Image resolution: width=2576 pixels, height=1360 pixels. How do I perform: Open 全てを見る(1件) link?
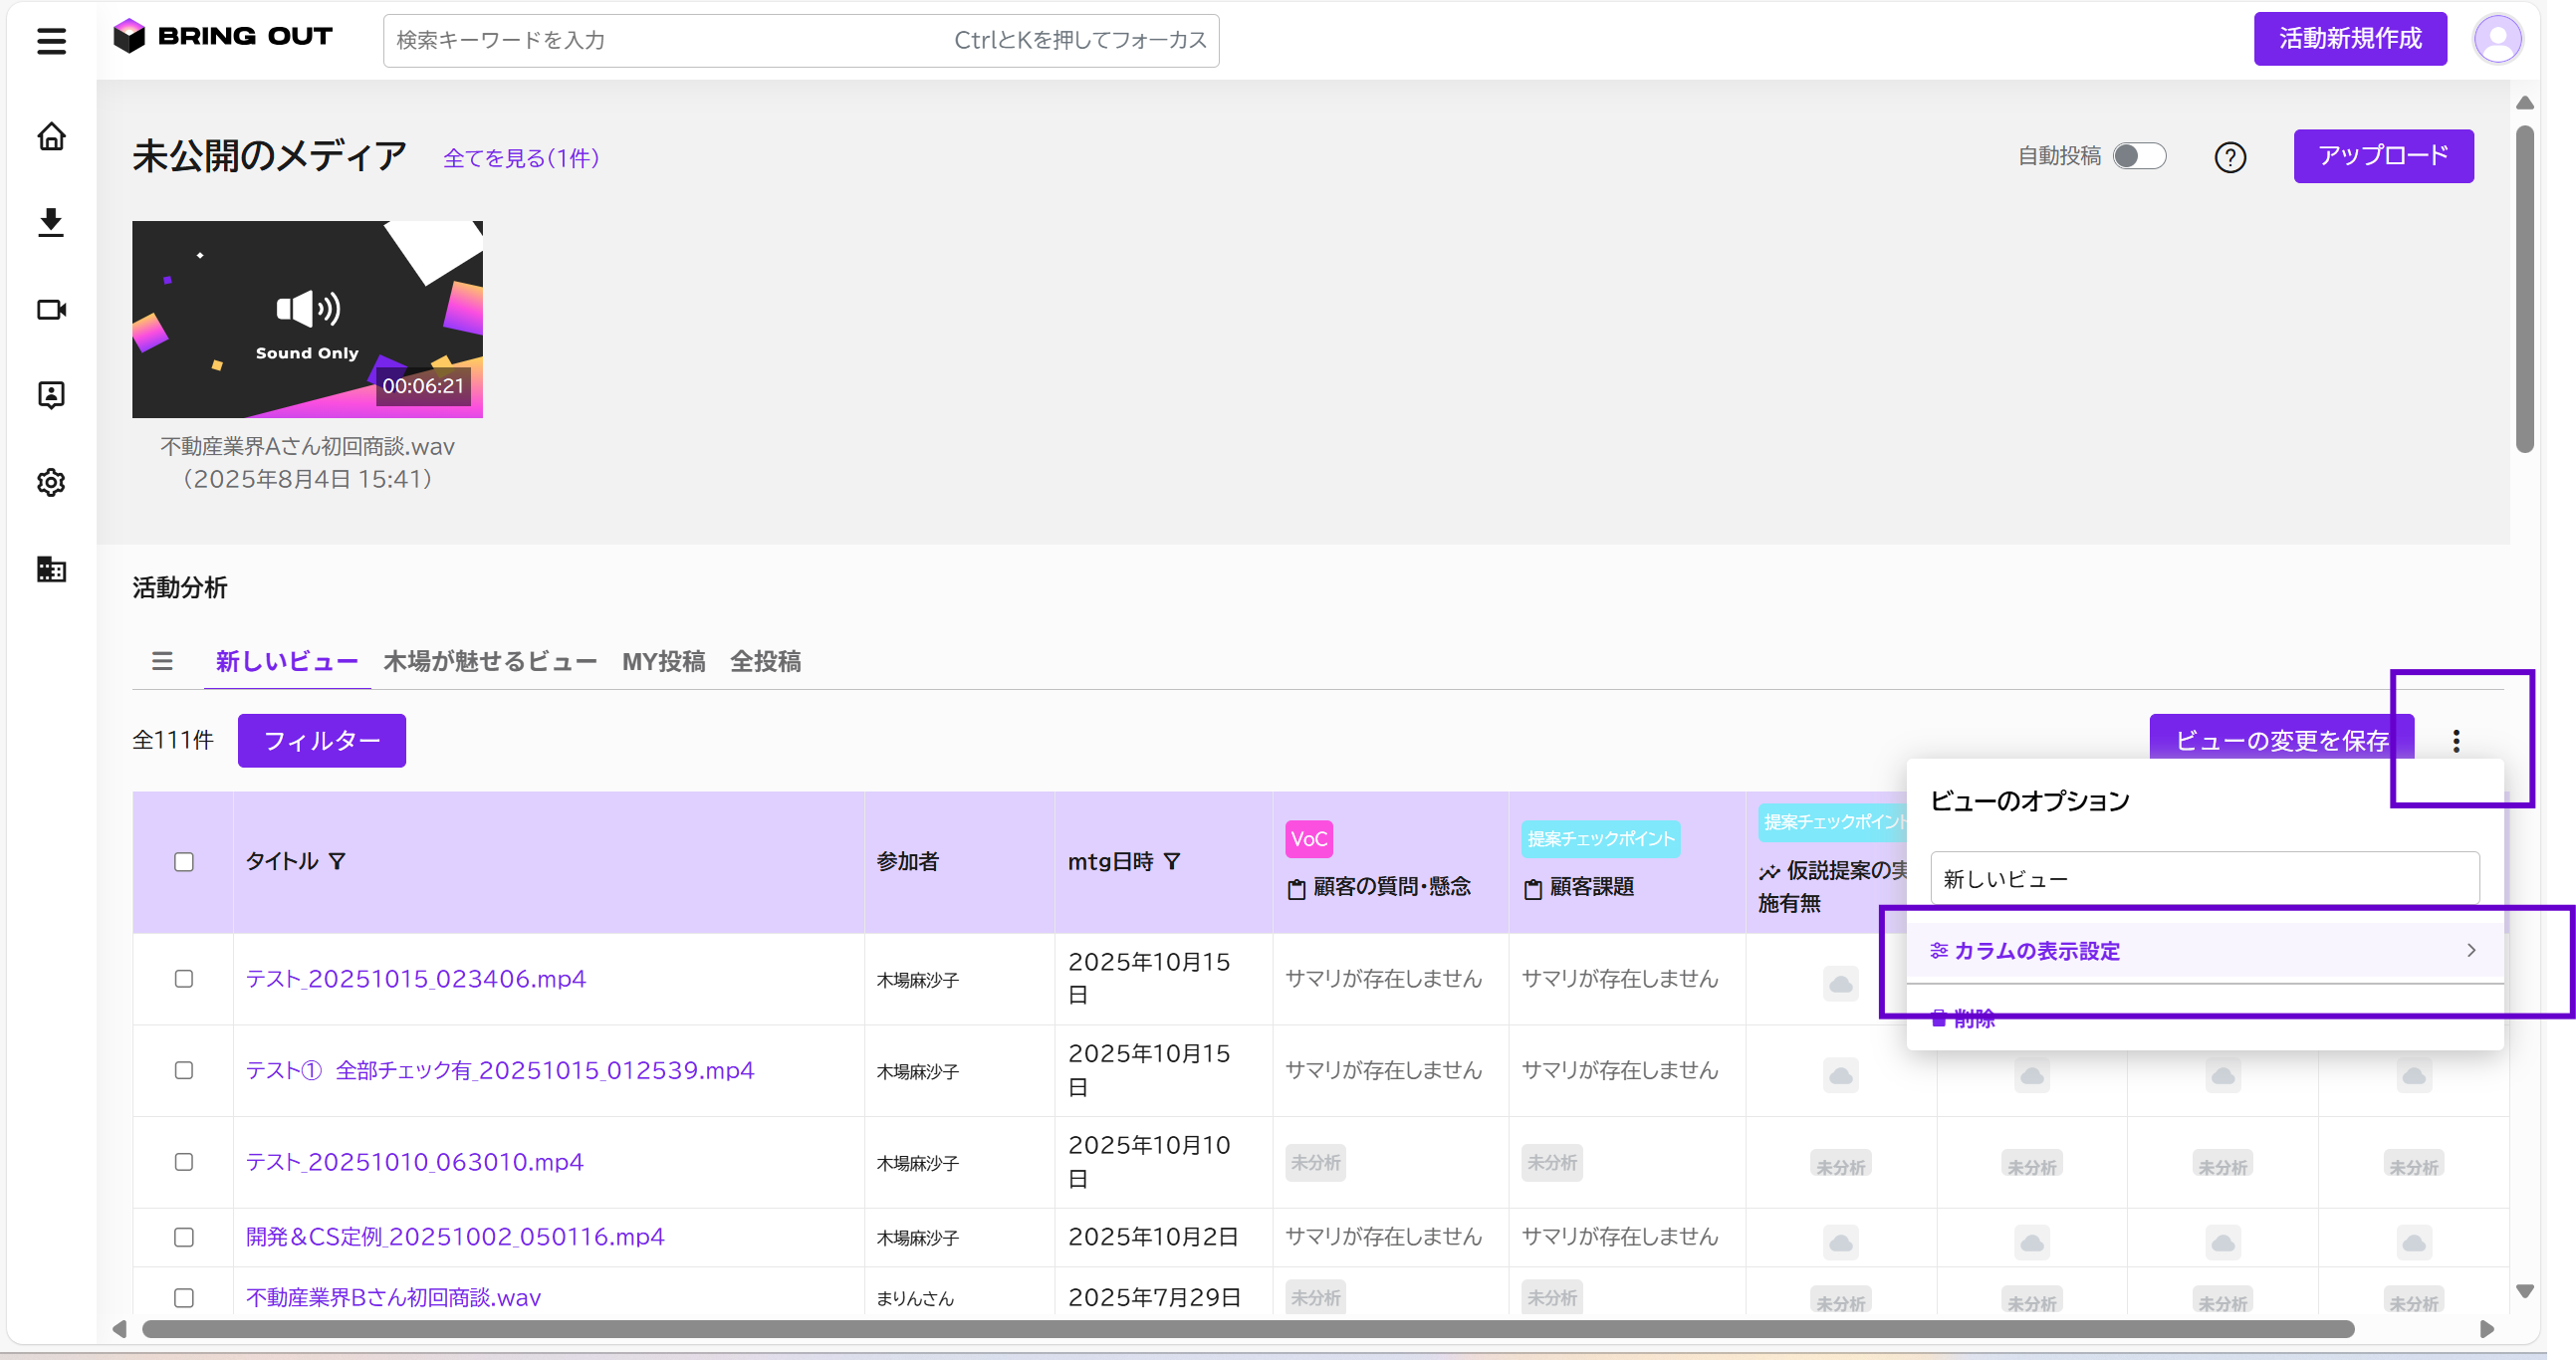[521, 158]
